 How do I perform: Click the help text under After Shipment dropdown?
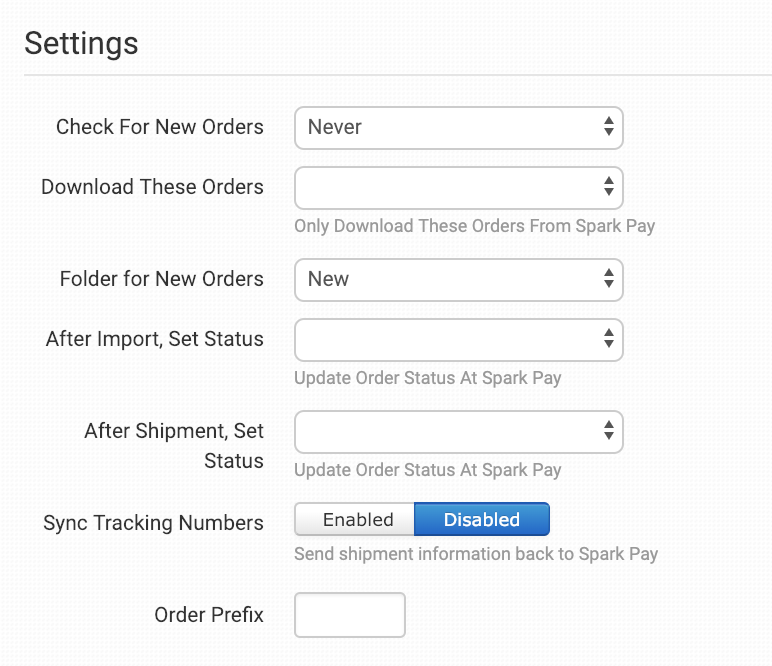[427, 470]
